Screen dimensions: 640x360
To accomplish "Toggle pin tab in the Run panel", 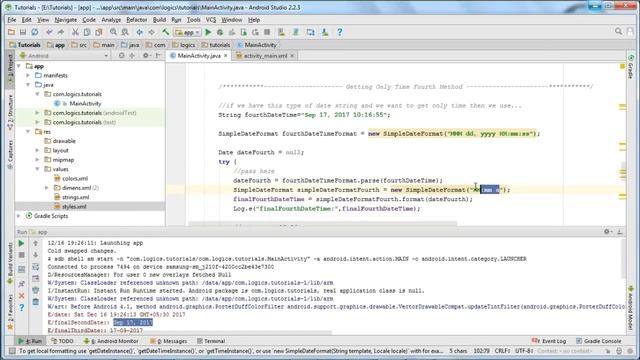I will pos(22,284).
